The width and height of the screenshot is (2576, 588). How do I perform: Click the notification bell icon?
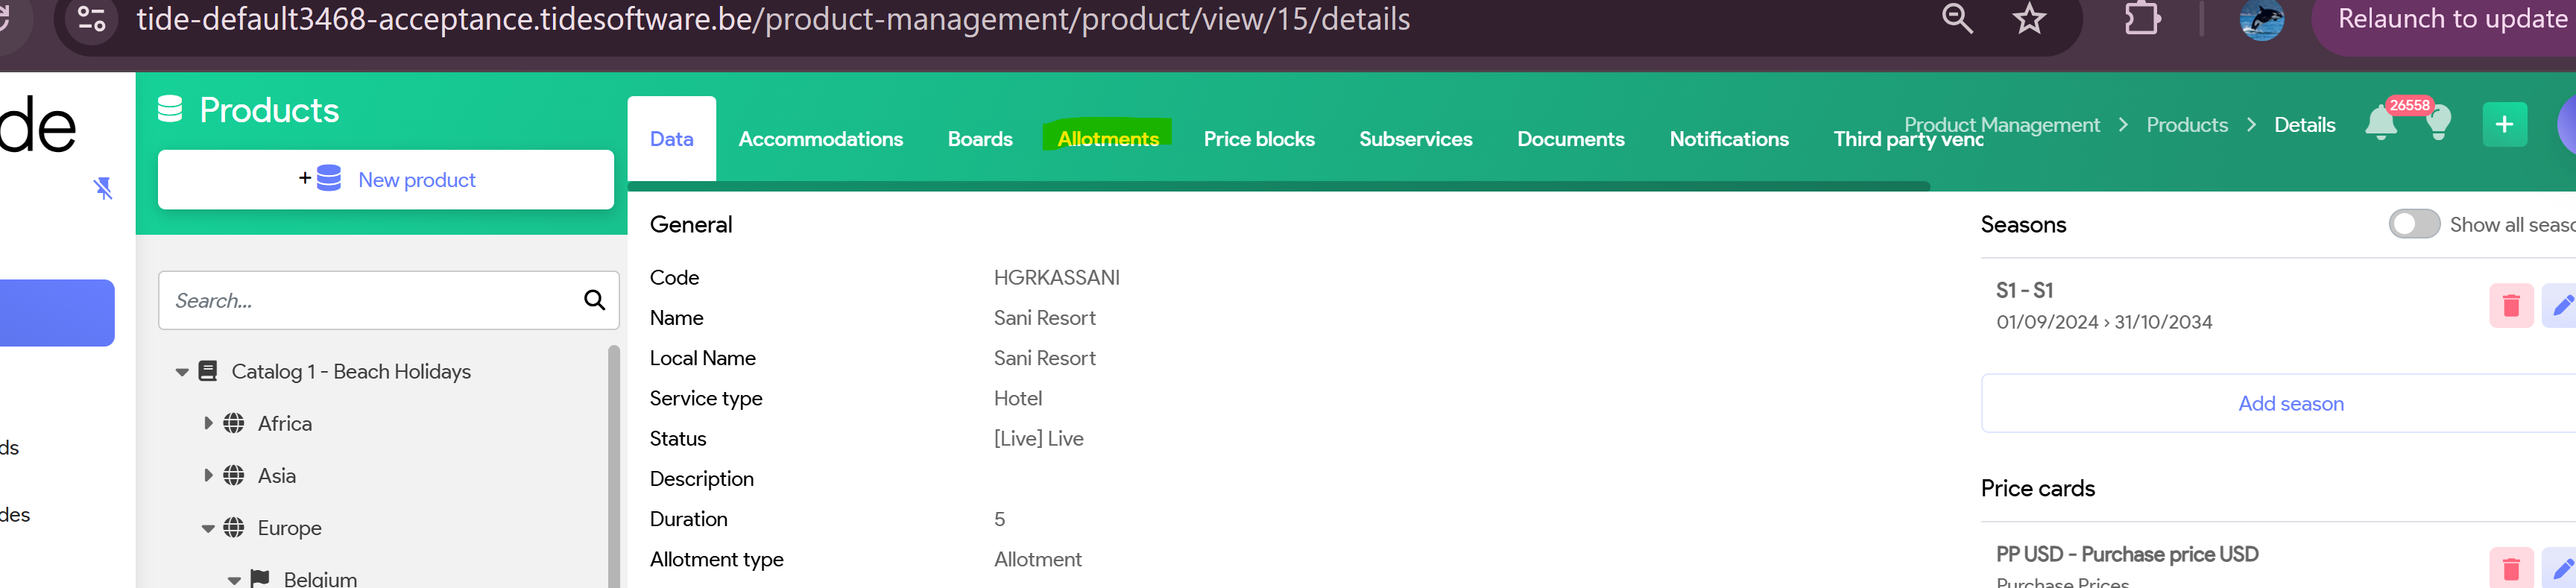[x=2380, y=125]
